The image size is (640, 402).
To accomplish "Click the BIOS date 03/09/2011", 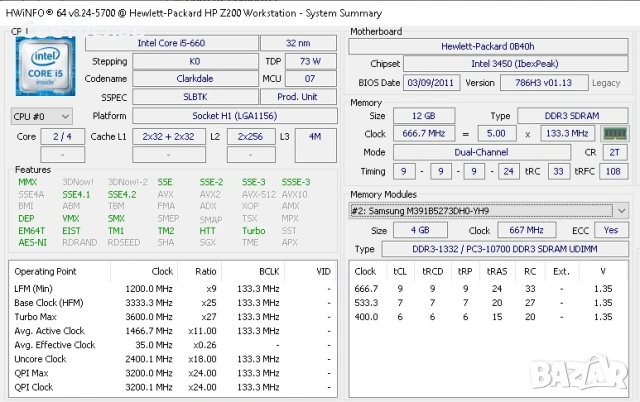I will click(431, 83).
